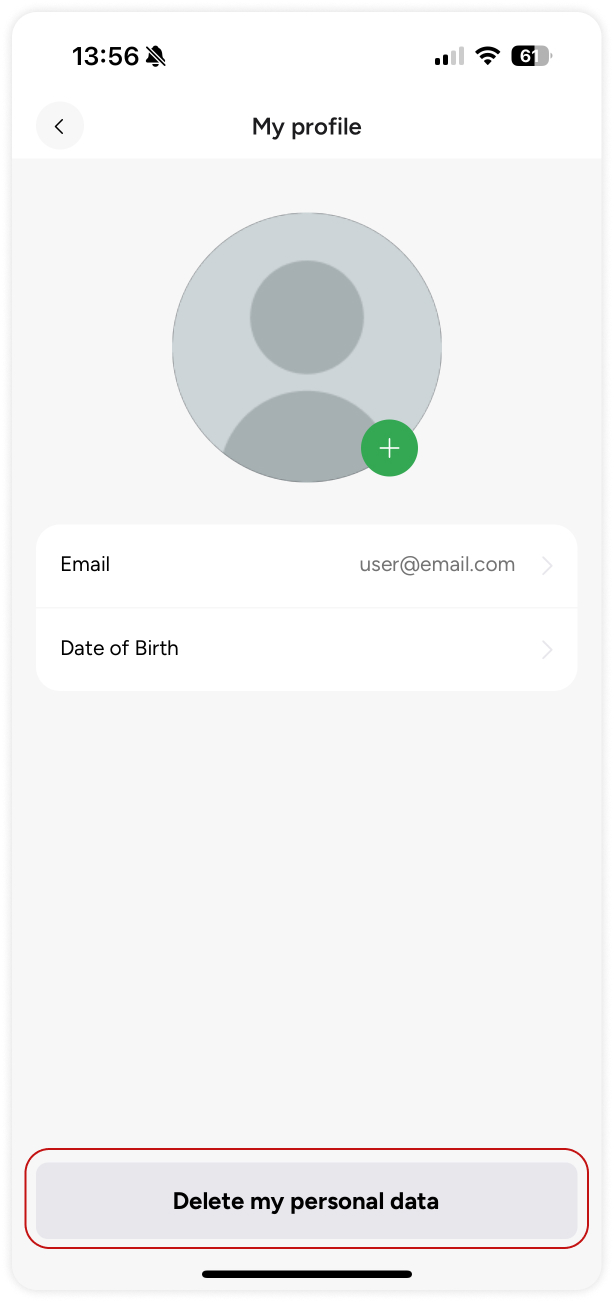614x1302 pixels.
Task: Tap the head of the avatar placeholder
Action: [x=306, y=317]
